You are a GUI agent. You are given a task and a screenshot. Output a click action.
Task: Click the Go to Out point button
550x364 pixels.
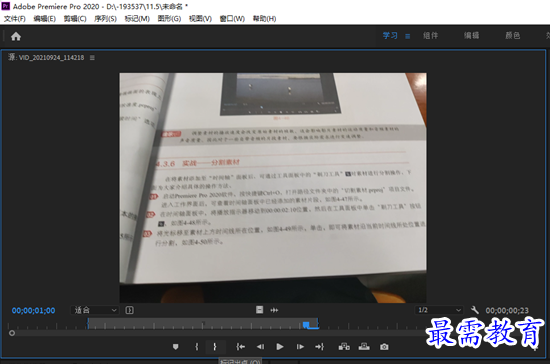(x=320, y=347)
